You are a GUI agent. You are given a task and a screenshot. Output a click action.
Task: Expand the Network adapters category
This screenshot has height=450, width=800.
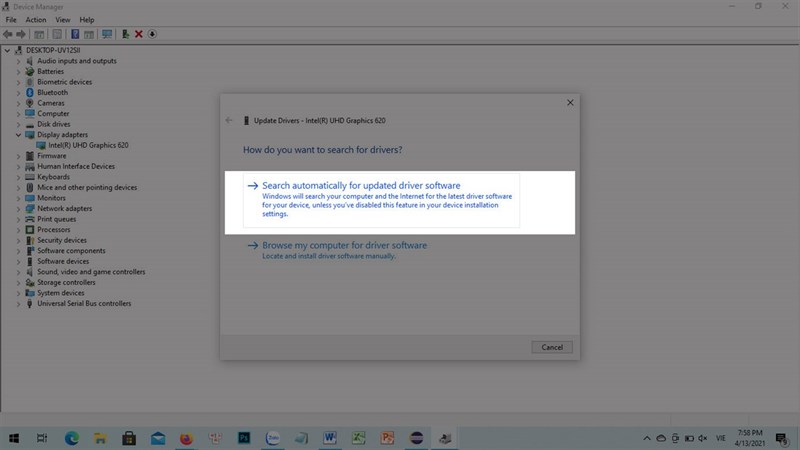coord(18,208)
